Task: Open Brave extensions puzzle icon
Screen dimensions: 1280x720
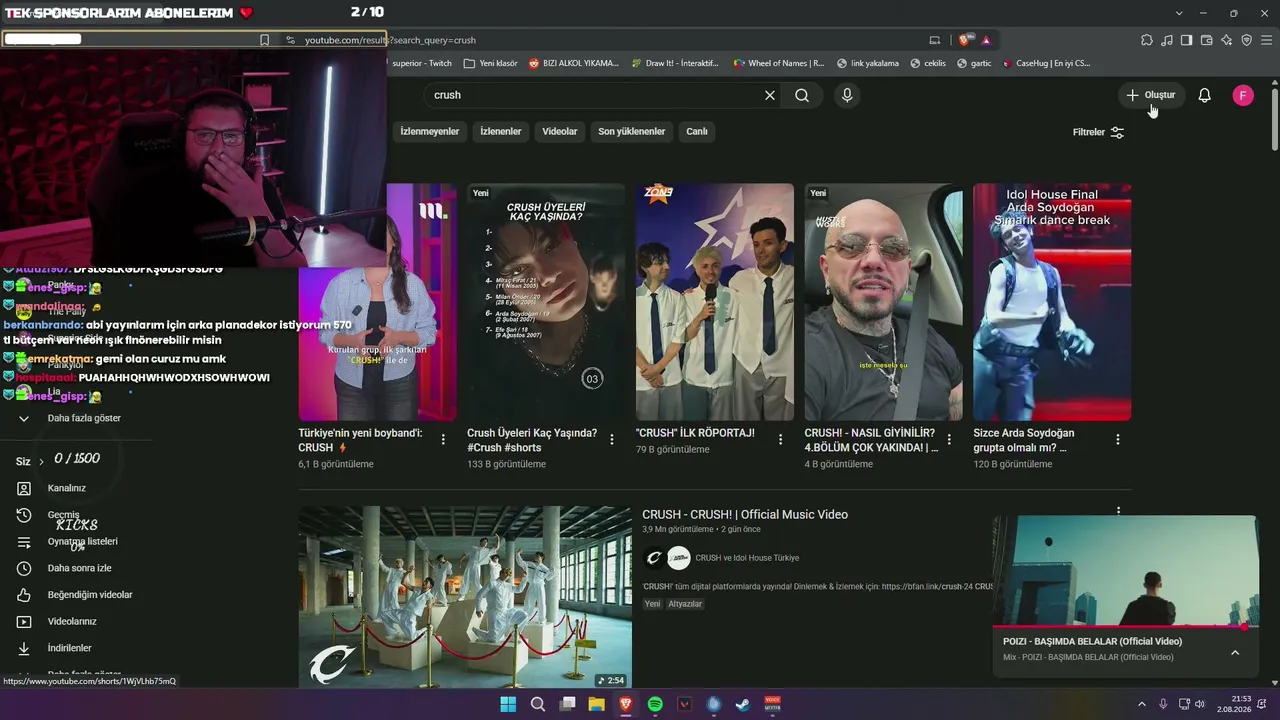Action: [1146, 40]
